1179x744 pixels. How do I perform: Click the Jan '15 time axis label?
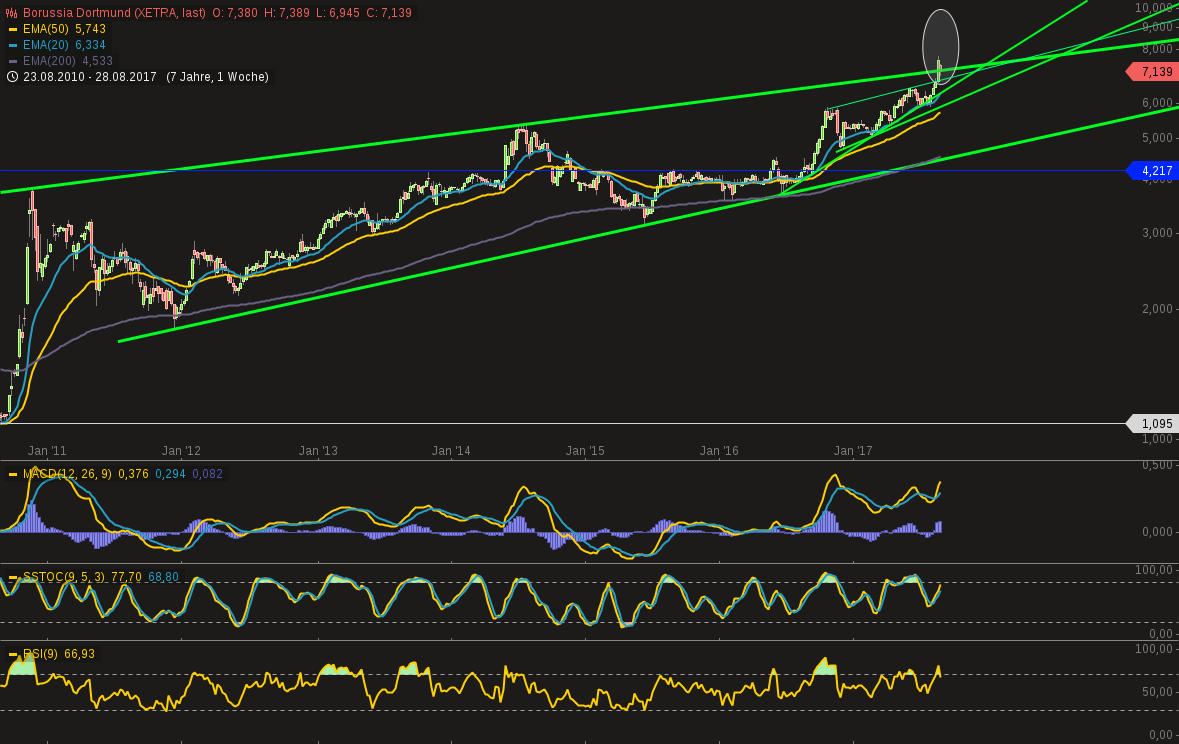tap(585, 451)
